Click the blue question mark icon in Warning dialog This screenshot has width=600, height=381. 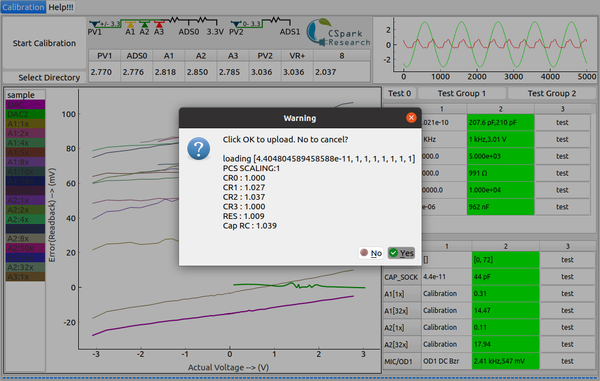point(199,148)
